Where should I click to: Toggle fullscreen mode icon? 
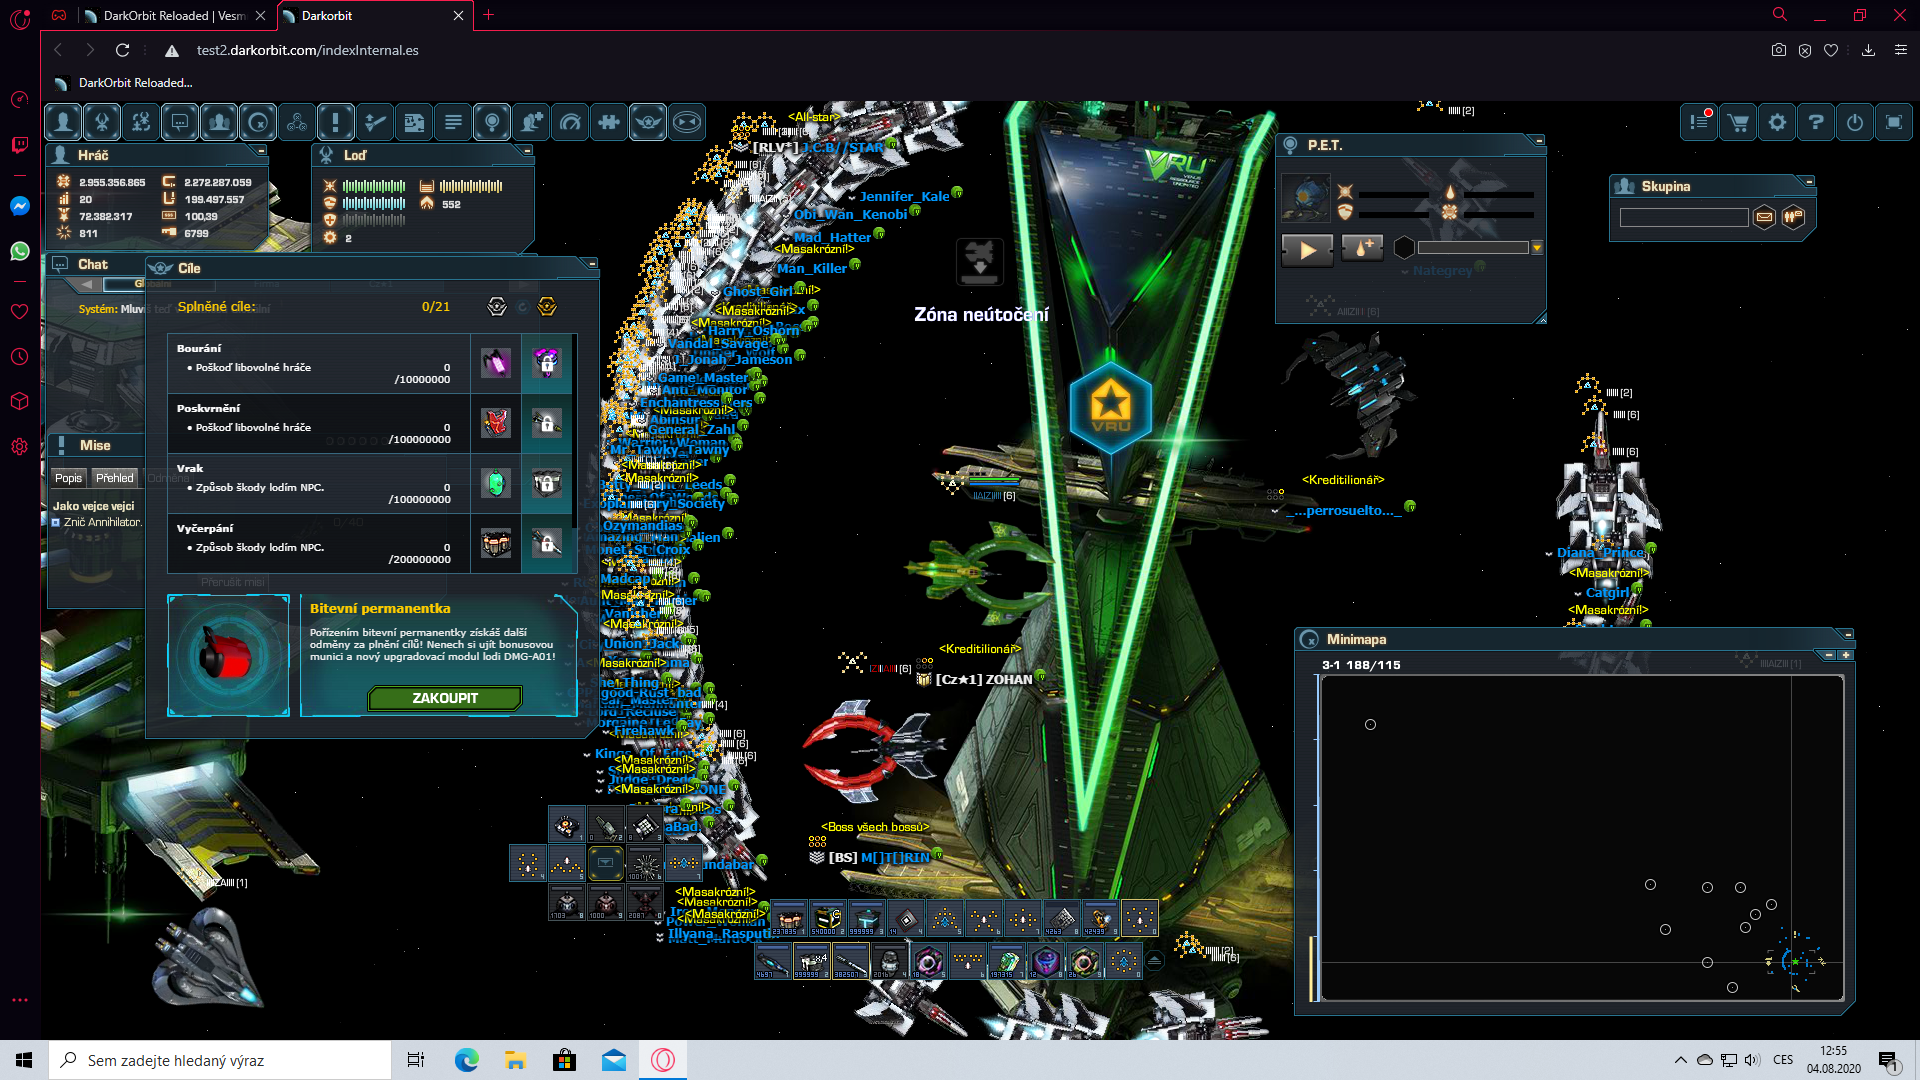click(x=1894, y=122)
